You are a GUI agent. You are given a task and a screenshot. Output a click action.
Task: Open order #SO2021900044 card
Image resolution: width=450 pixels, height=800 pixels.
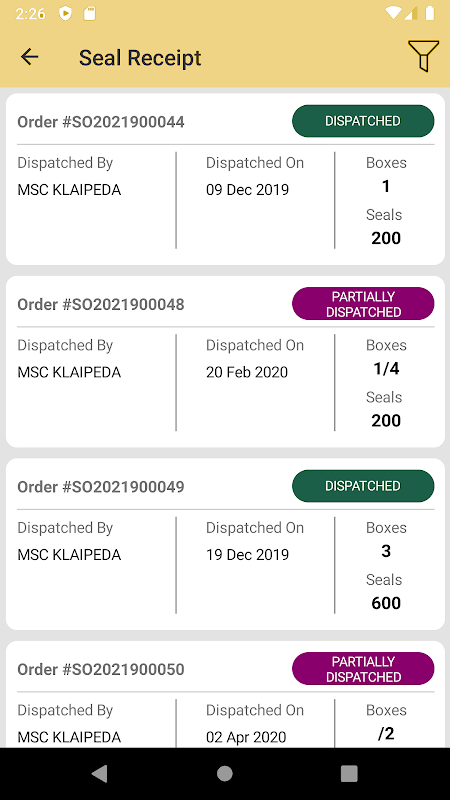tap(225, 179)
